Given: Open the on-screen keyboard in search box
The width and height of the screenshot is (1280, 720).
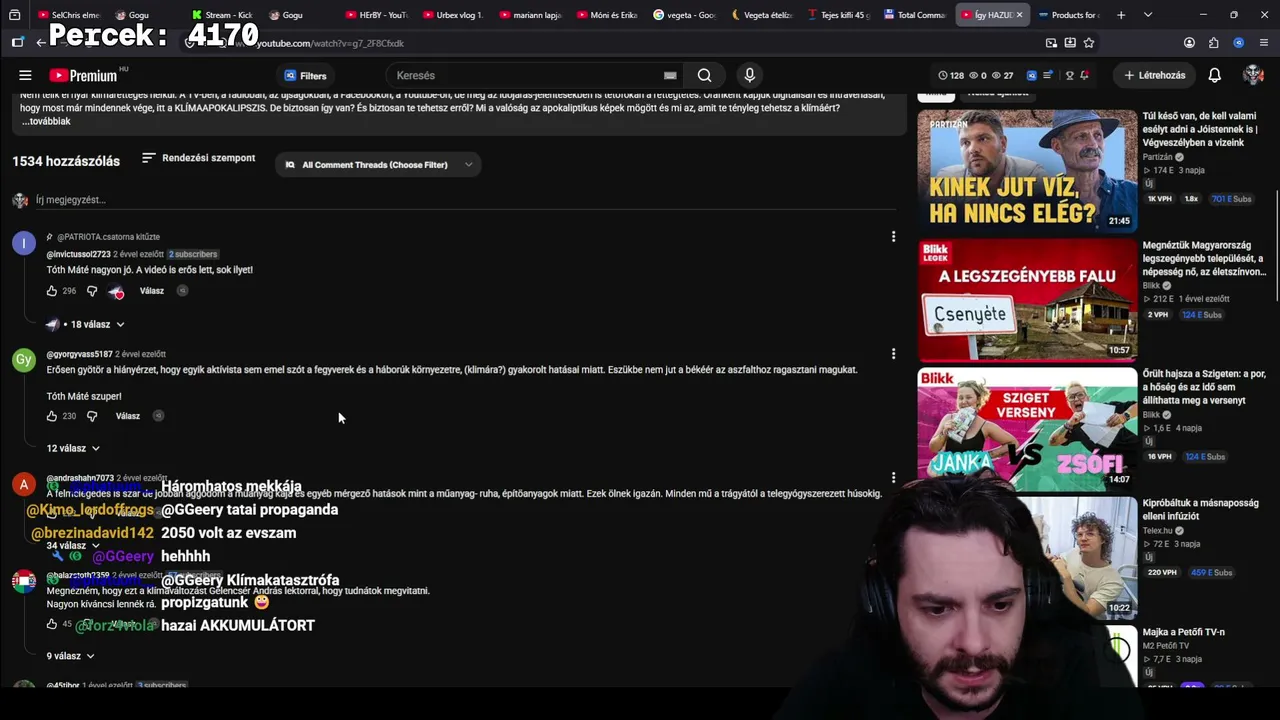Looking at the screenshot, I should click(670, 75).
